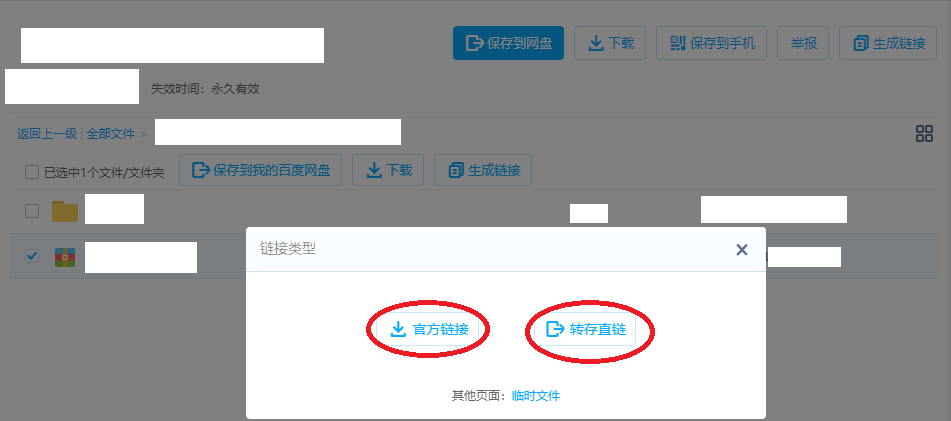Click 返回上一级 link
Screen dimensions: 951x421
pos(47,133)
